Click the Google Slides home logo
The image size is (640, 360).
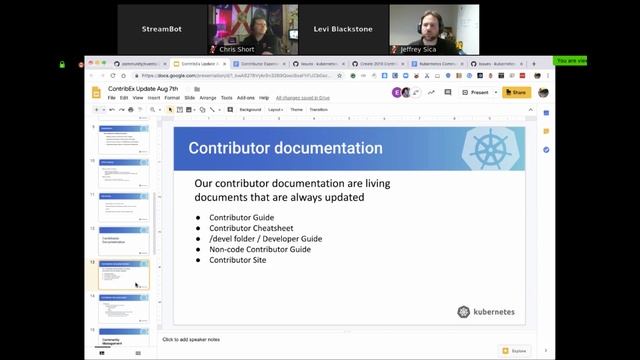96,93
